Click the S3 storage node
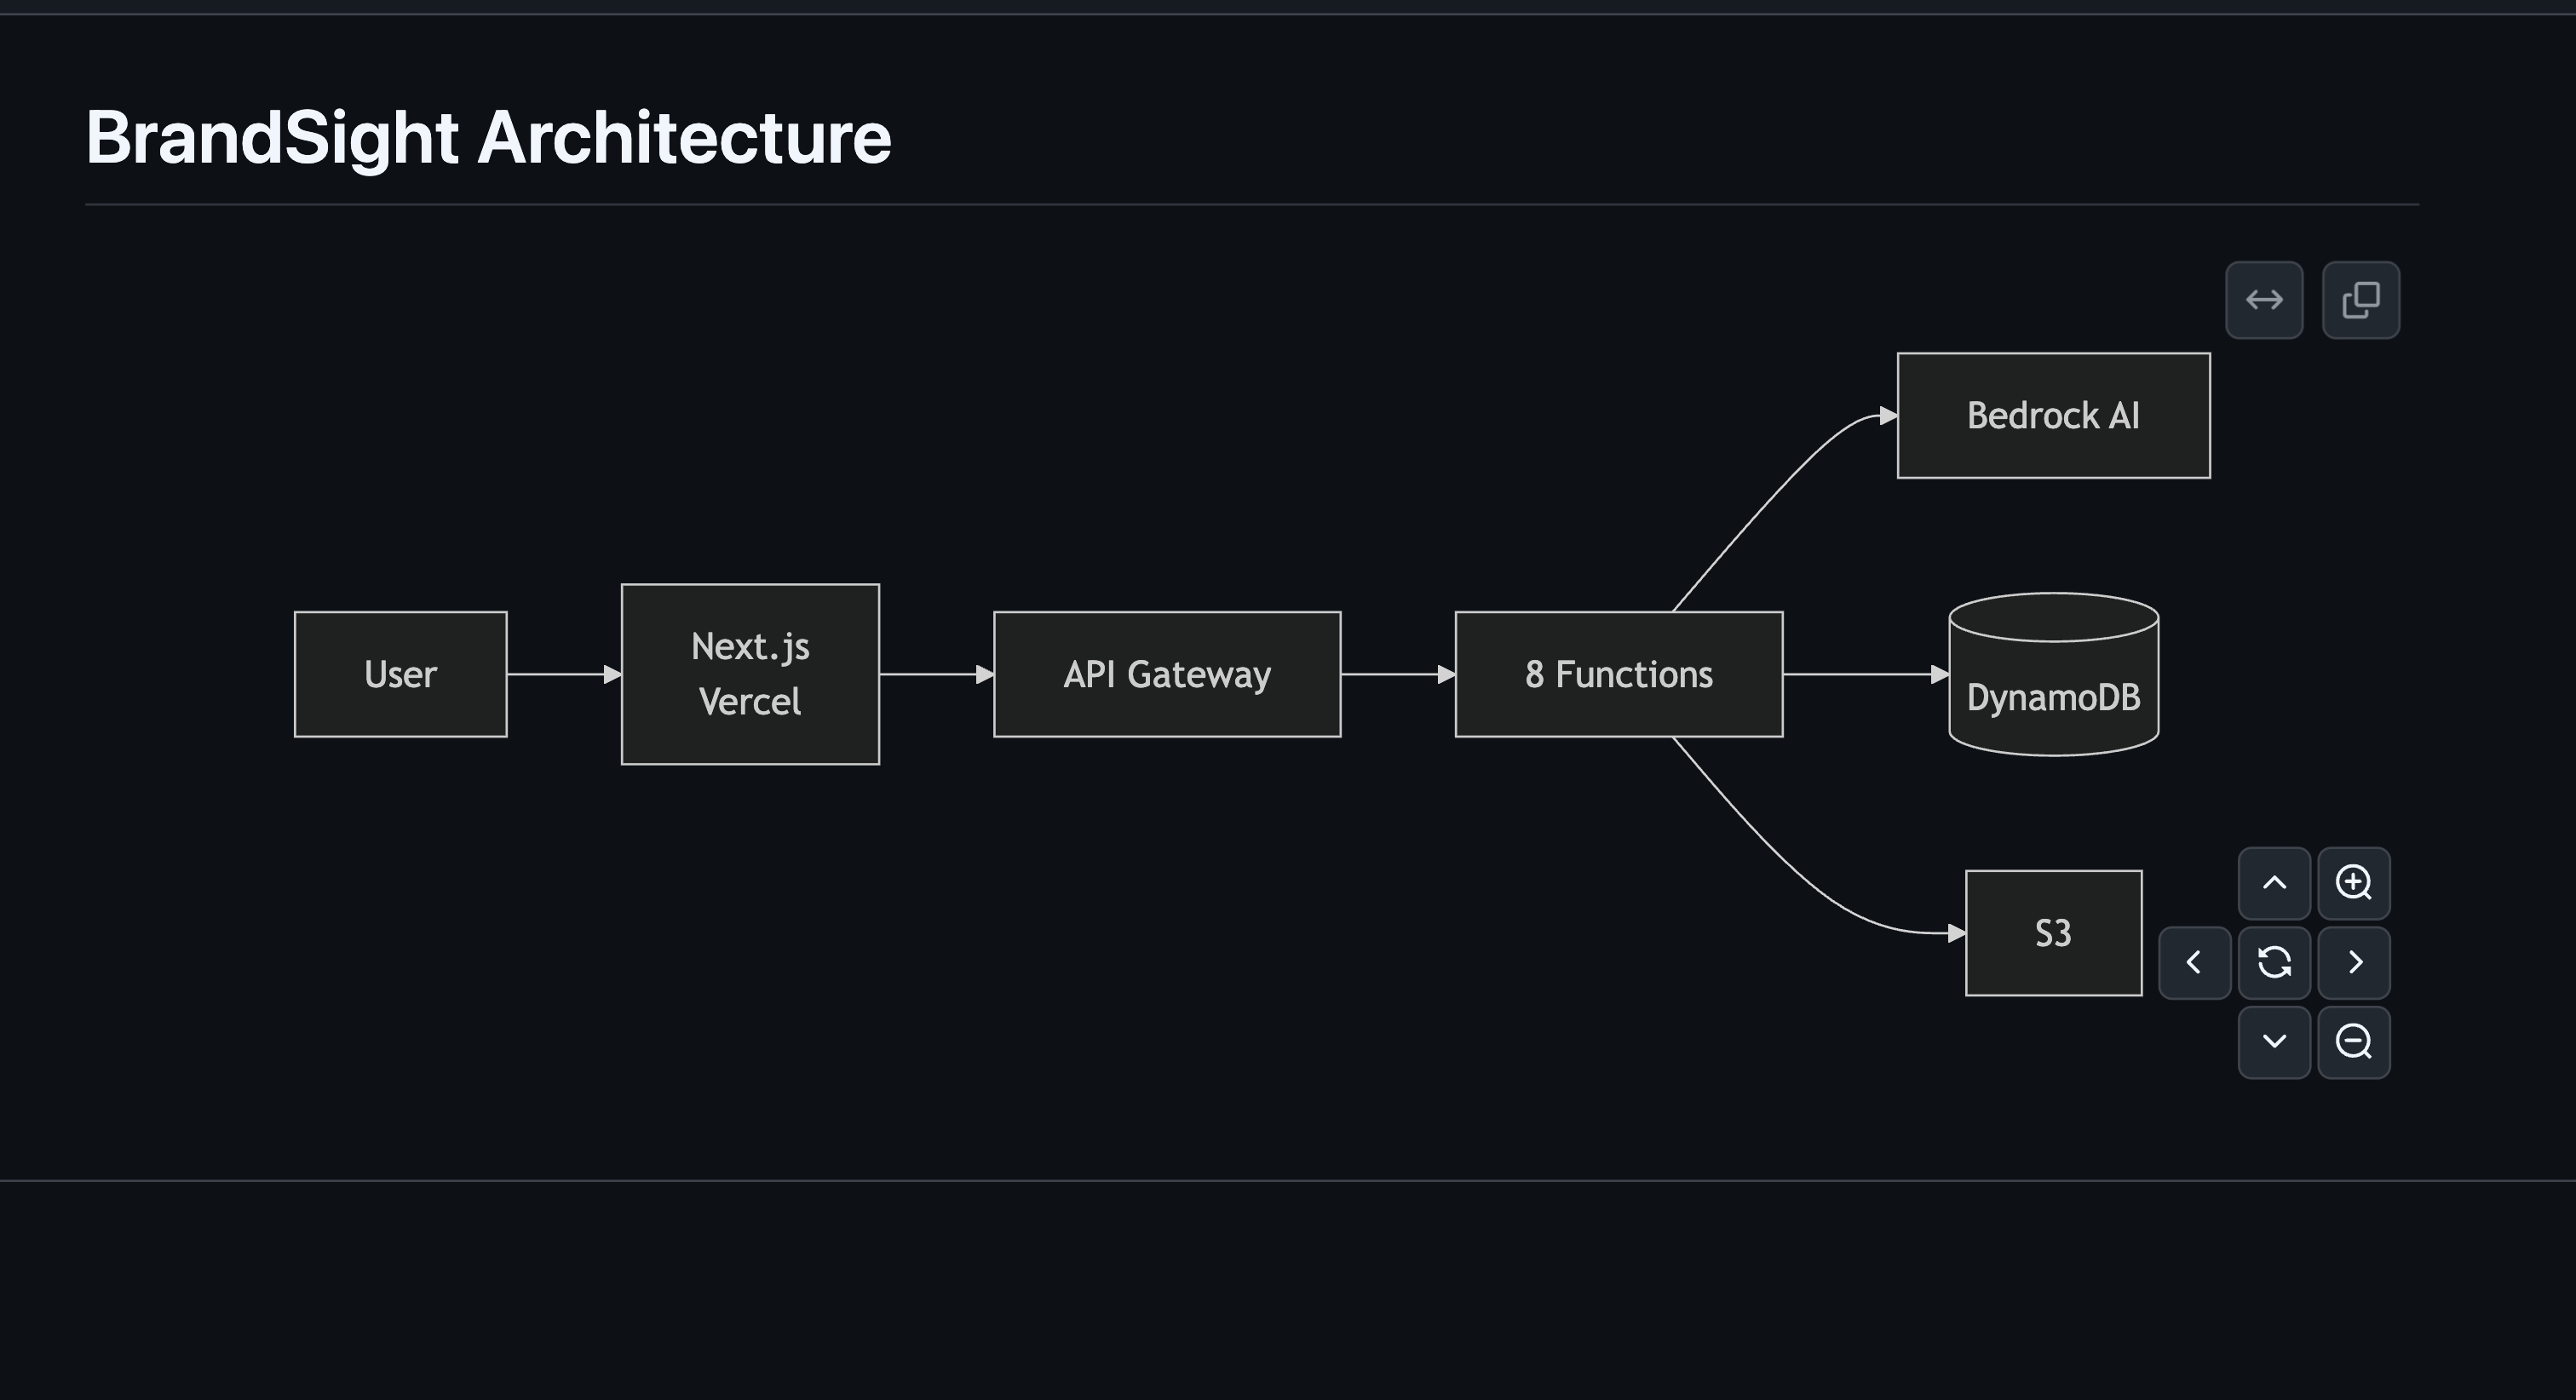The width and height of the screenshot is (2576, 1400). pos(2053,933)
